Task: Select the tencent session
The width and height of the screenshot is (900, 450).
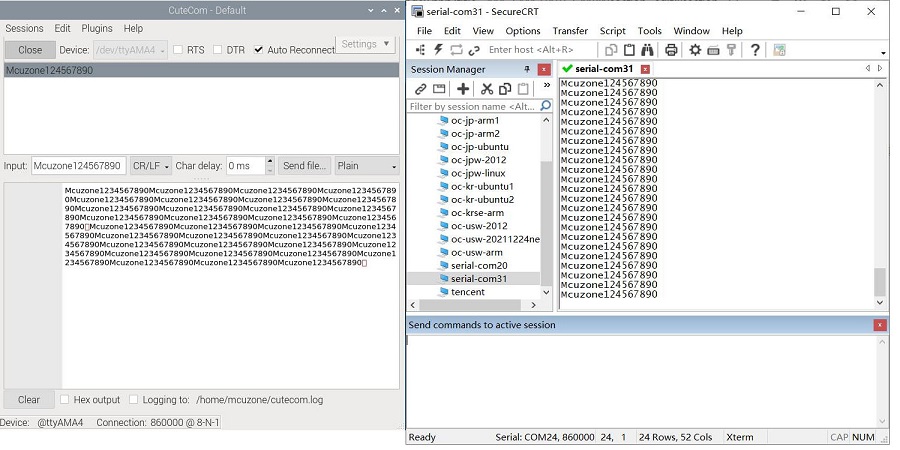Action: point(467,292)
